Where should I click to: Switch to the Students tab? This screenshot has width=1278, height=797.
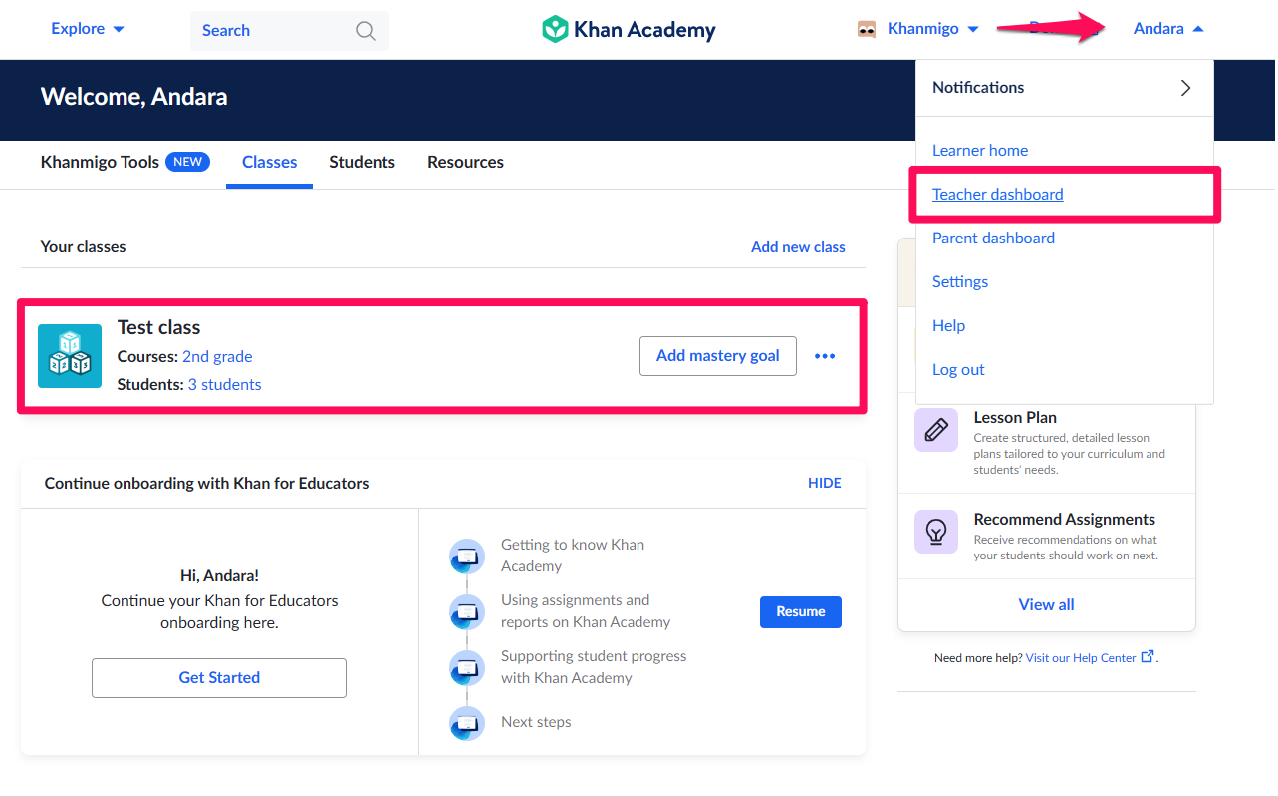[361, 162]
